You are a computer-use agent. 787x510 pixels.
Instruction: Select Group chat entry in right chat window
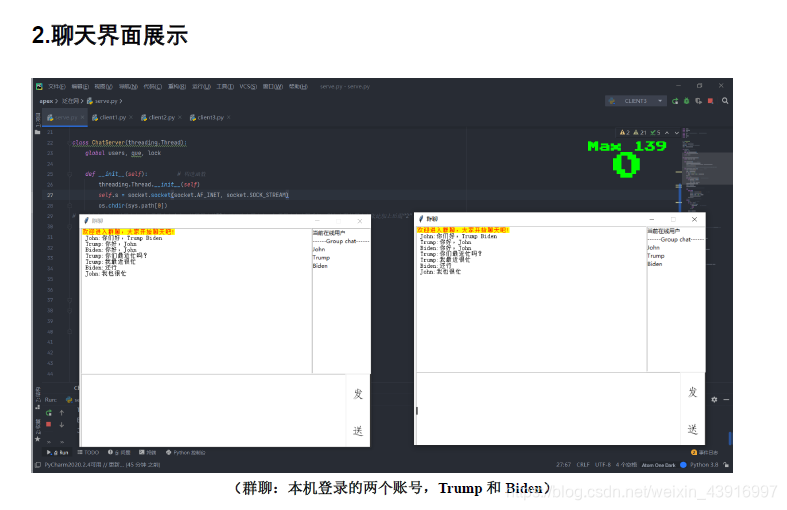[x=676, y=240]
